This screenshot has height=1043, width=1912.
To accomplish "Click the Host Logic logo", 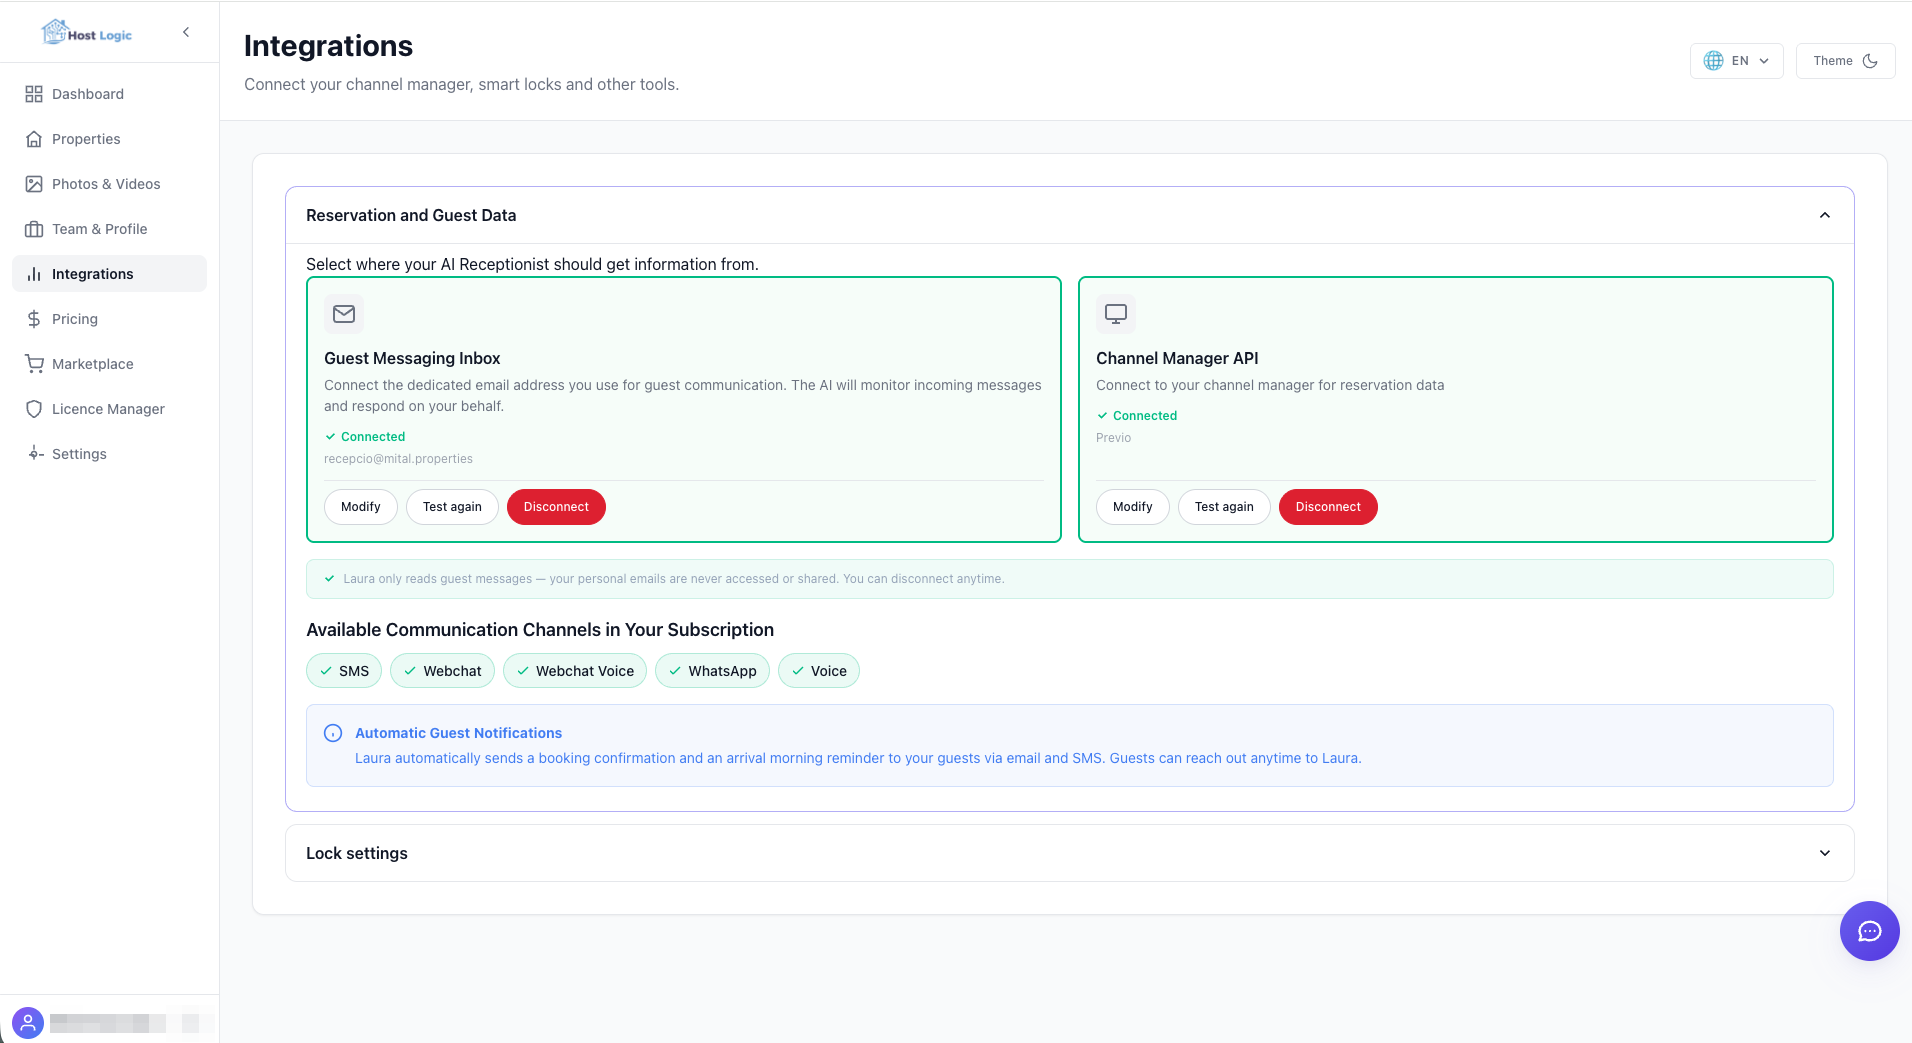I will 86,33.
